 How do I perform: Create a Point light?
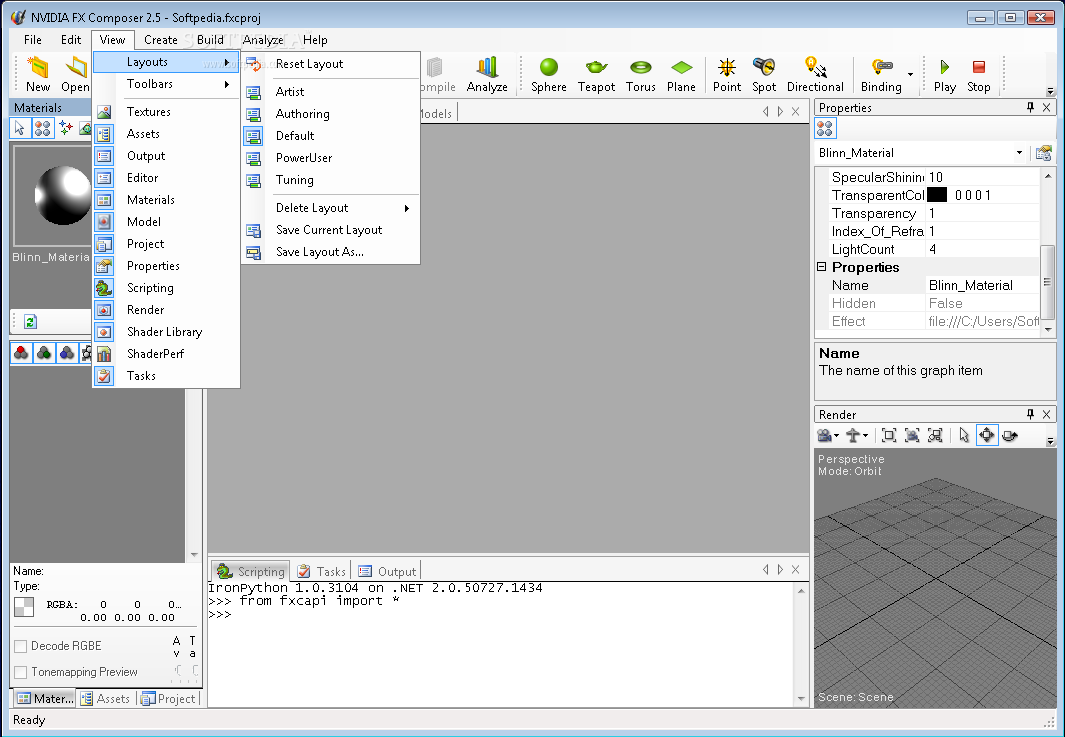[x=727, y=75]
